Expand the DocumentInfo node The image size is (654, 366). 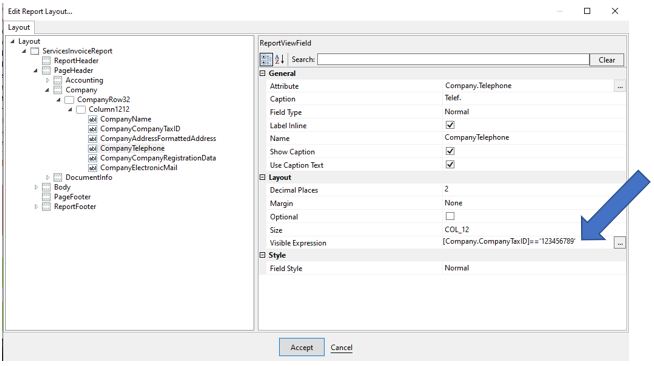coord(48,178)
